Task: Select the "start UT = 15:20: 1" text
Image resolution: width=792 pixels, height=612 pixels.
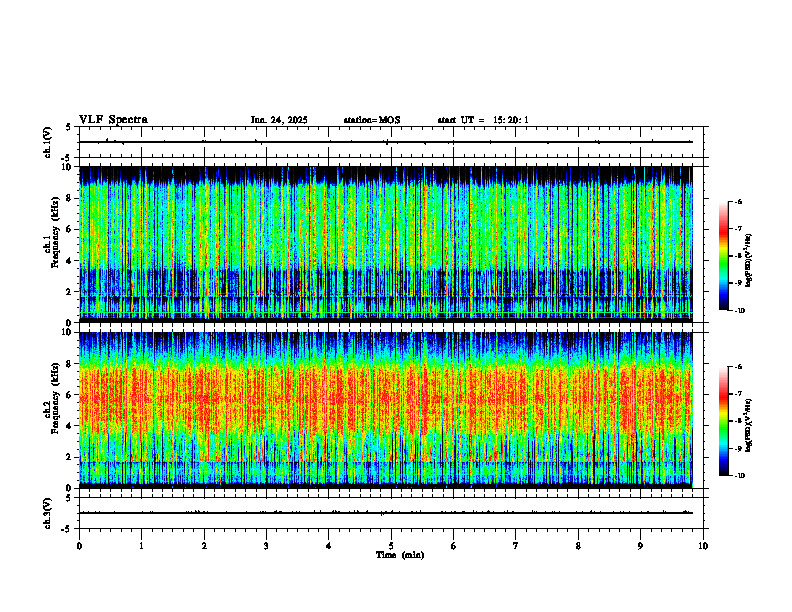Action: 483,120
